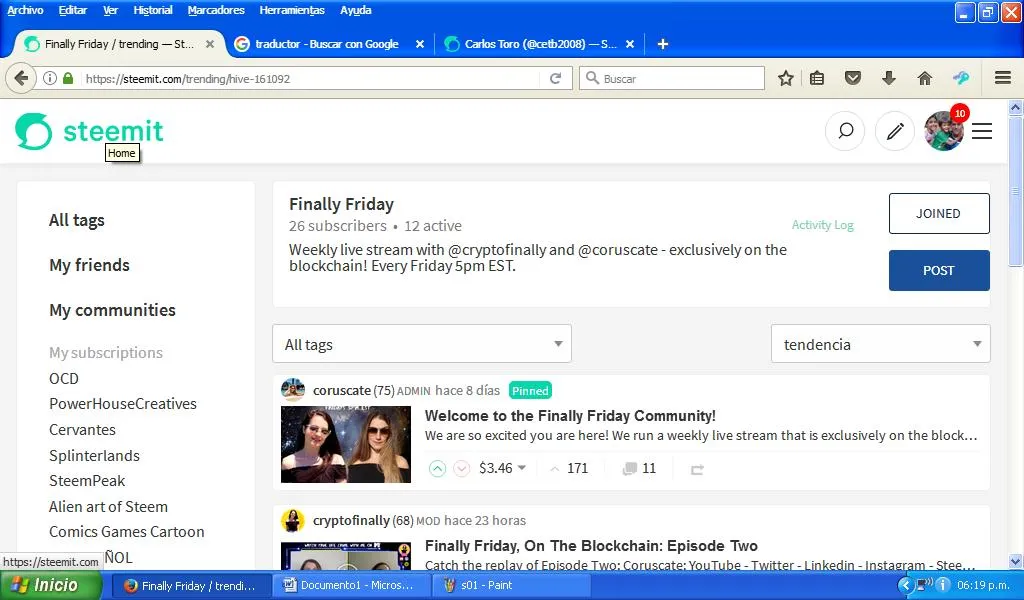Open the Activity Log link
The height and width of the screenshot is (600, 1024).
(x=822, y=225)
